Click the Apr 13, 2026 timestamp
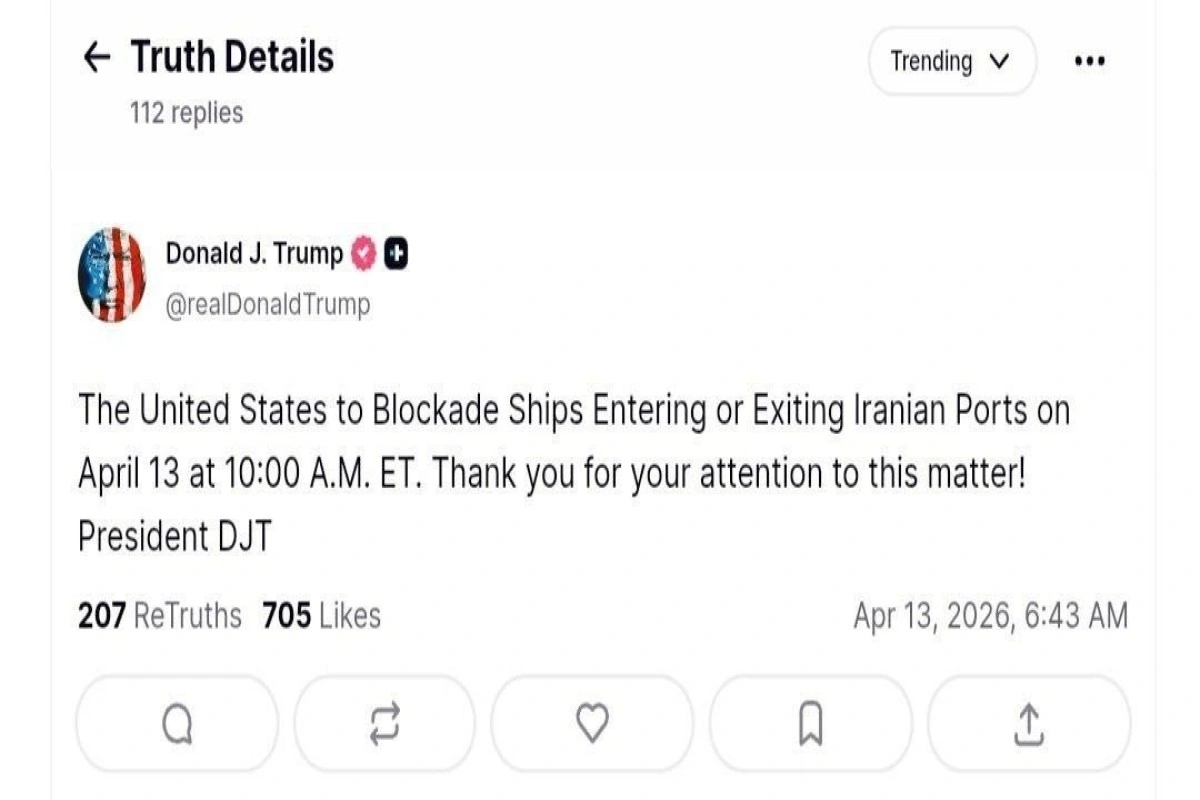 (x=990, y=615)
